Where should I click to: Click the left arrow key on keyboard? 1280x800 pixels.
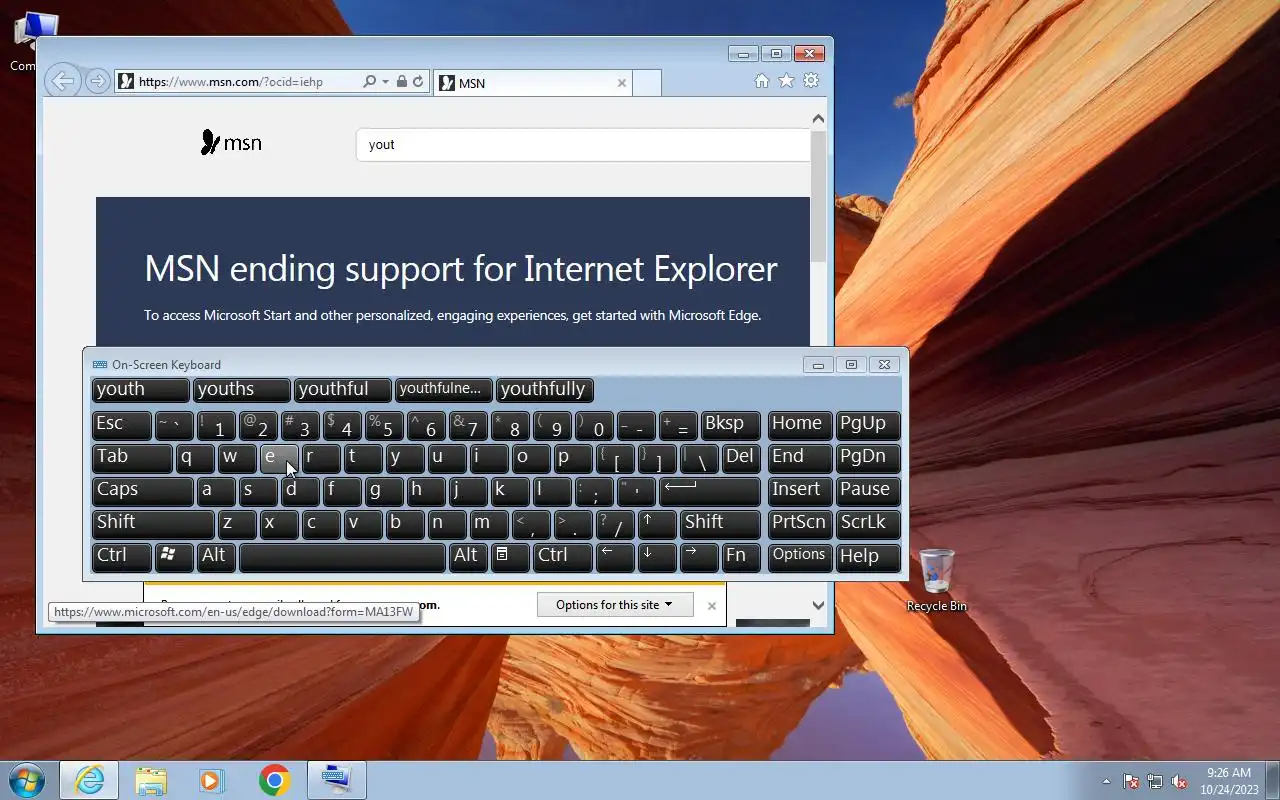[x=615, y=557]
